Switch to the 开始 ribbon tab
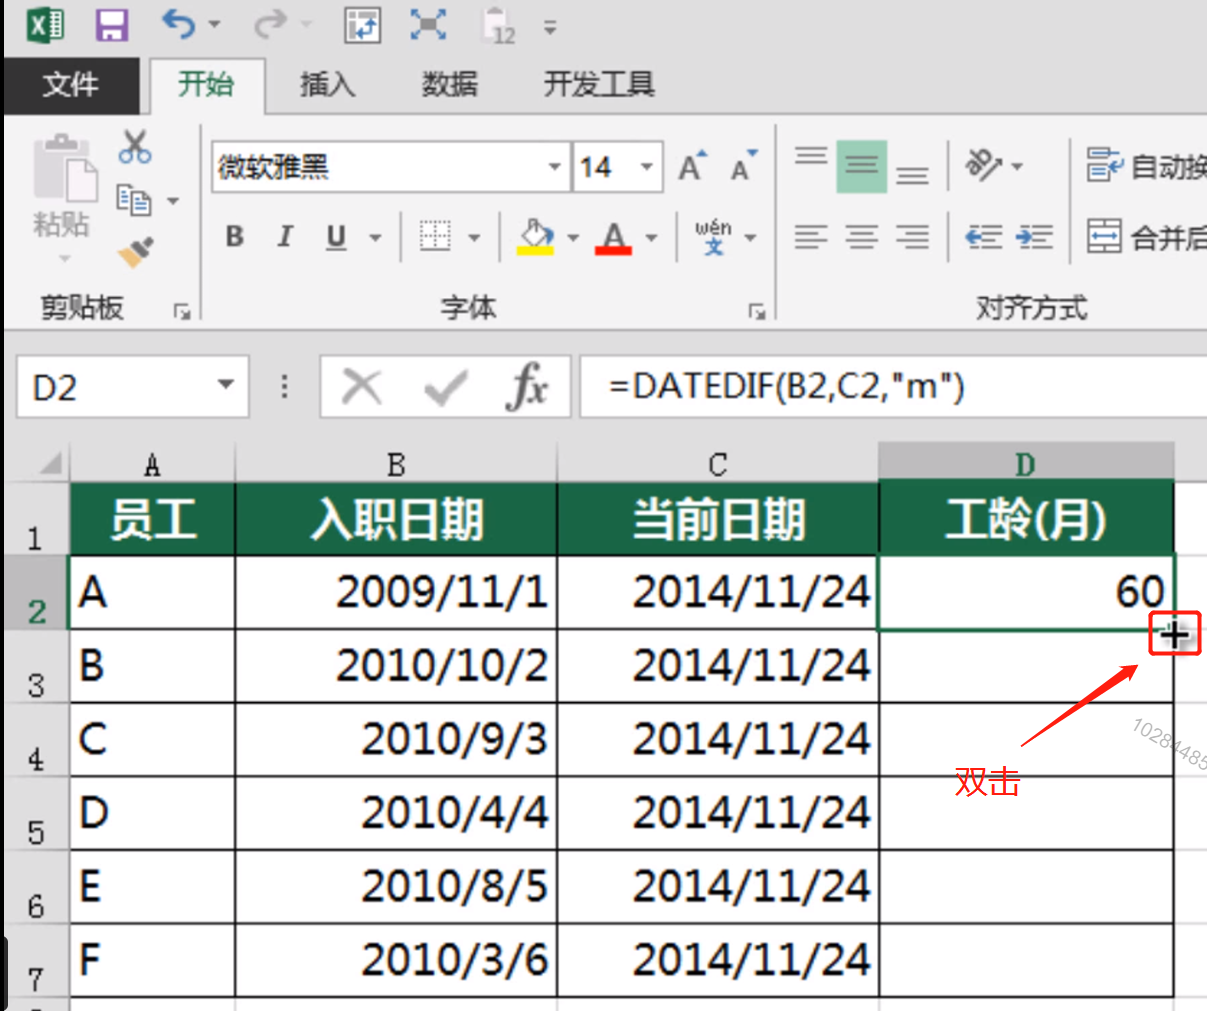The width and height of the screenshot is (1207, 1011). click(206, 85)
